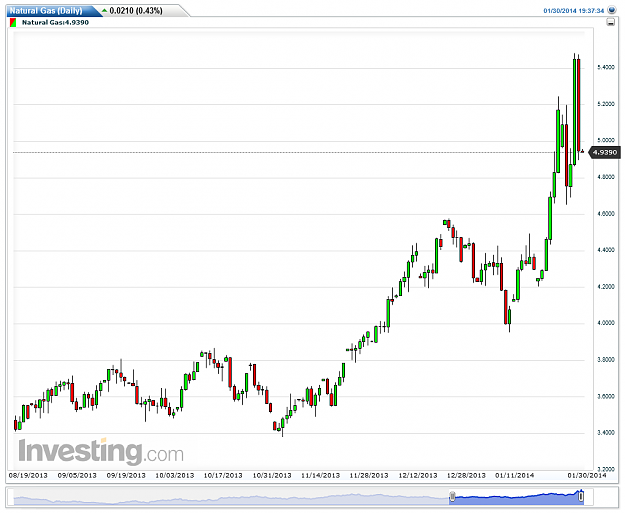Click the legend text 'Natural Gas:4.9390'

pos(55,22)
